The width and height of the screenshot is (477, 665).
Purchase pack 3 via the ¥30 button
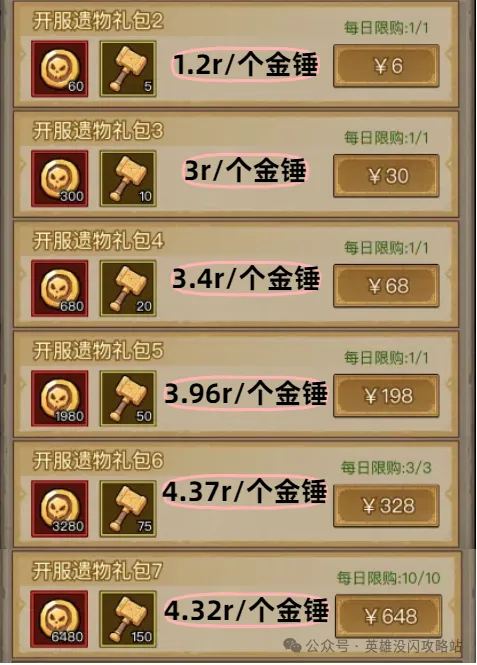[x=386, y=176]
